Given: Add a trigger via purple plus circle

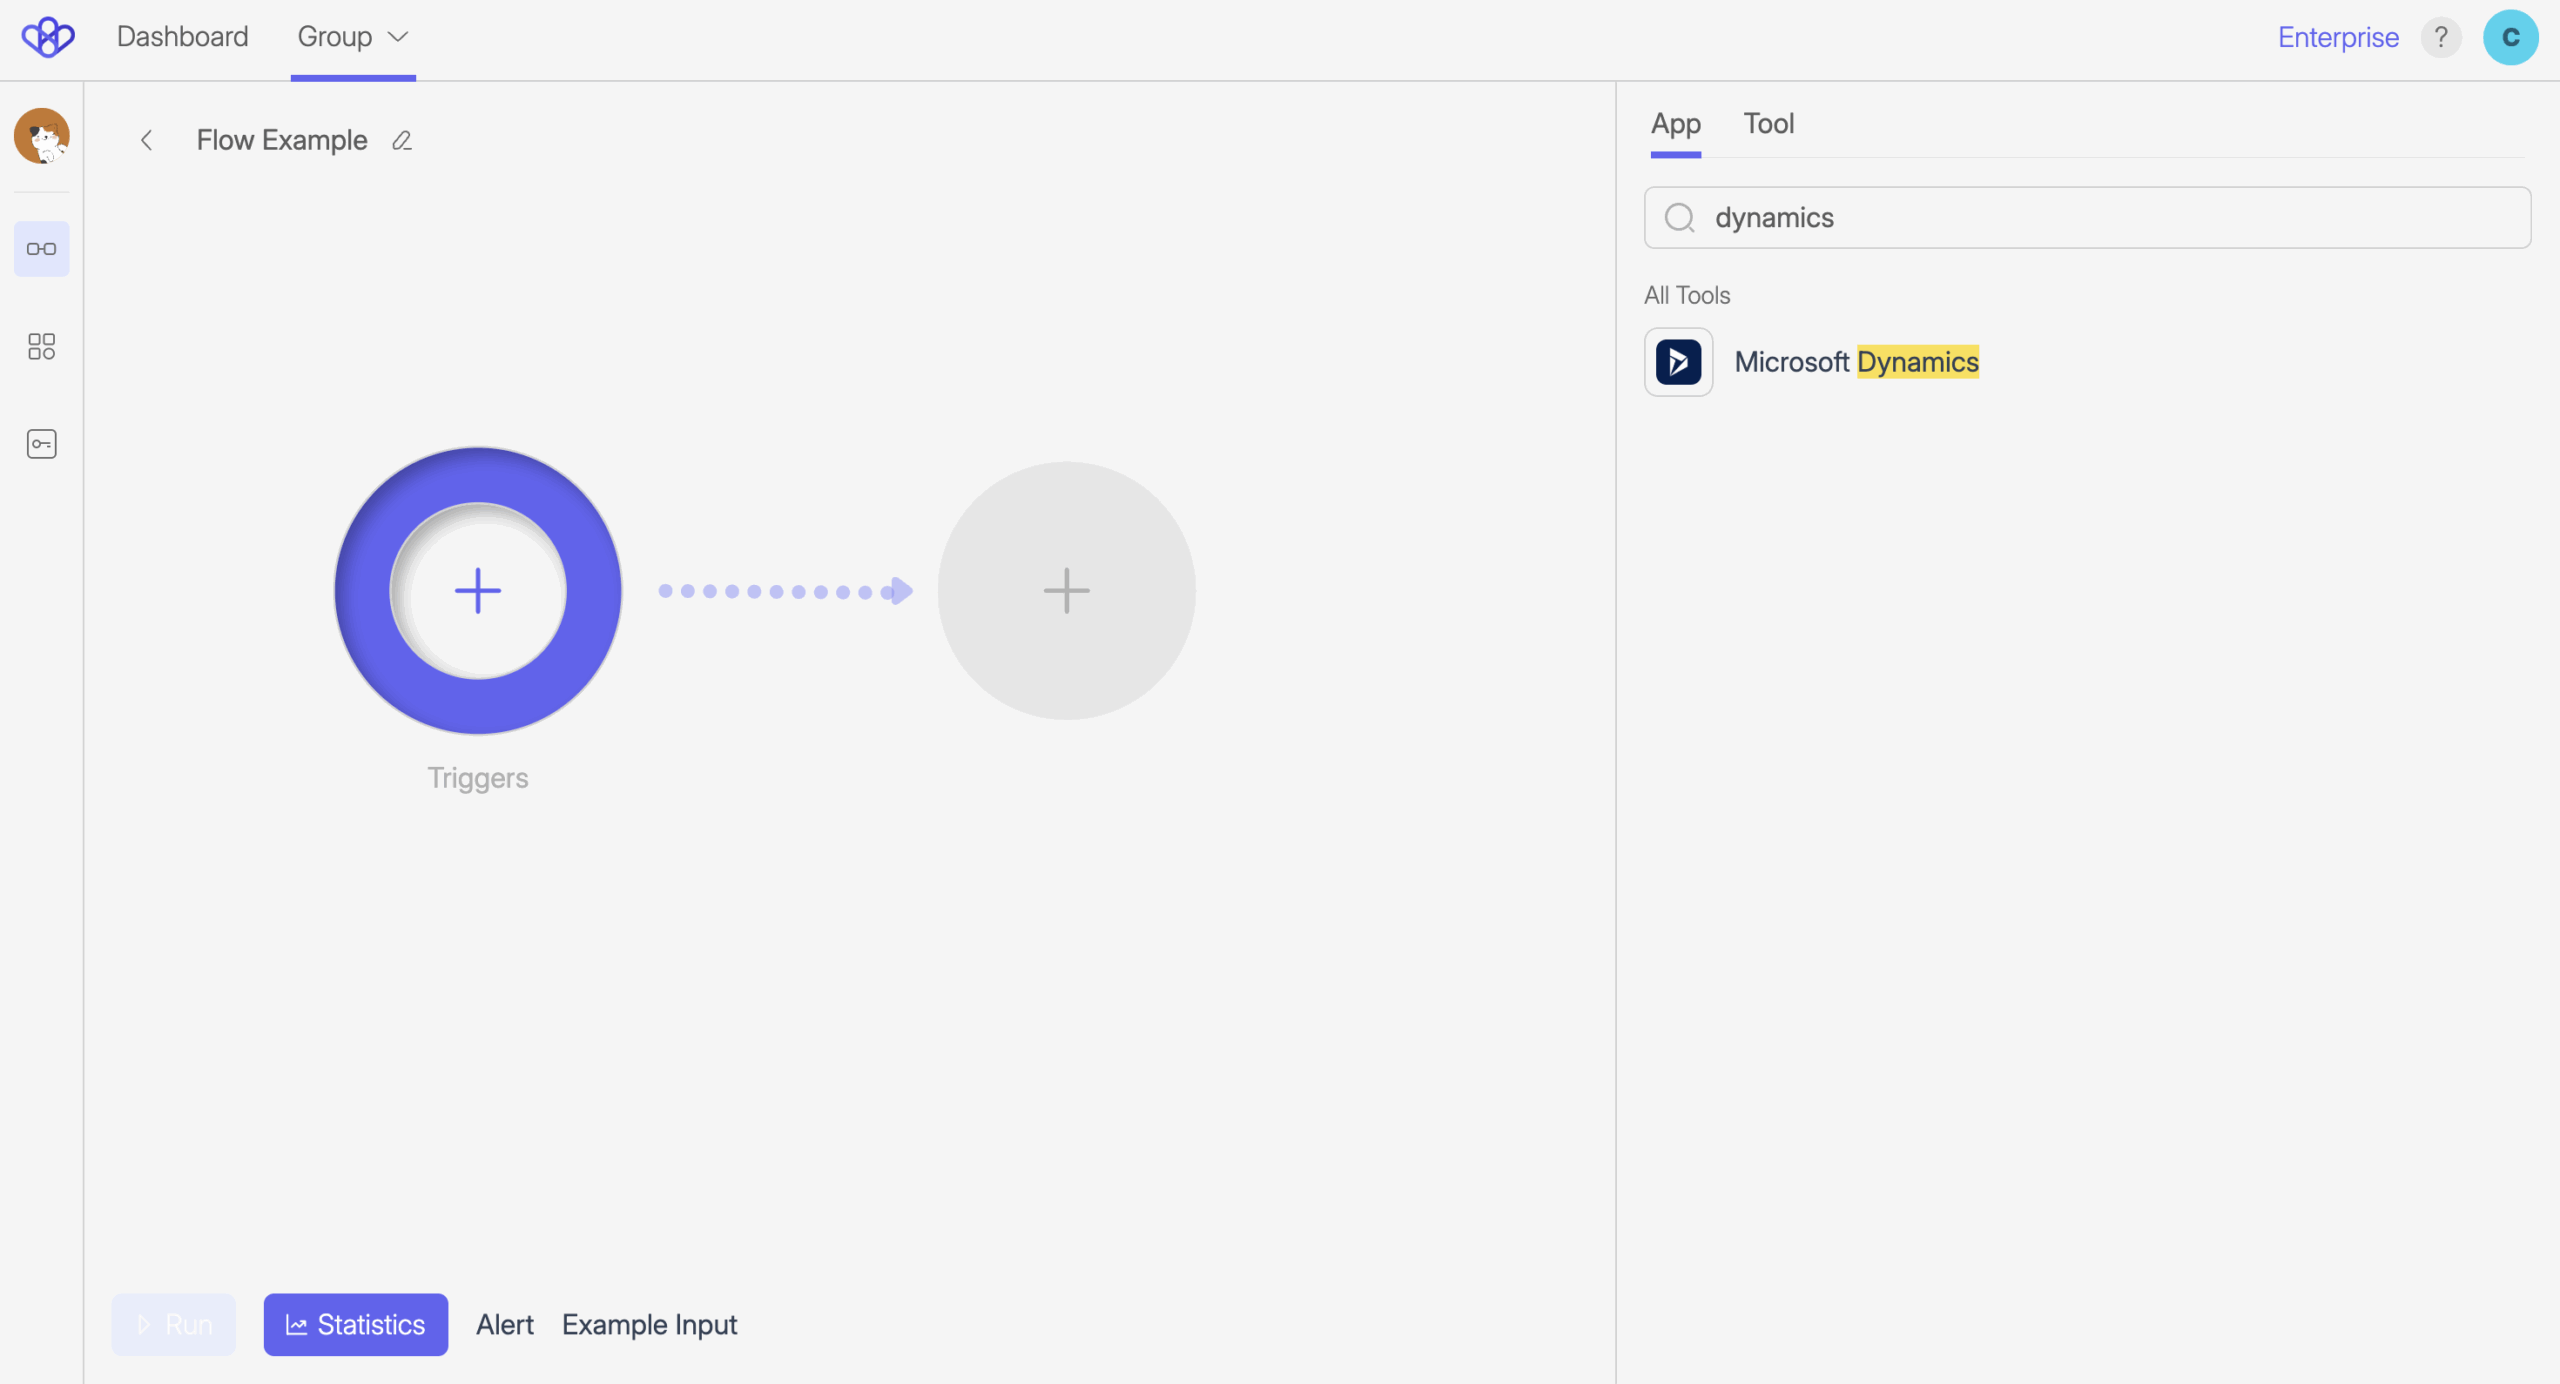Looking at the screenshot, I should click(x=478, y=590).
